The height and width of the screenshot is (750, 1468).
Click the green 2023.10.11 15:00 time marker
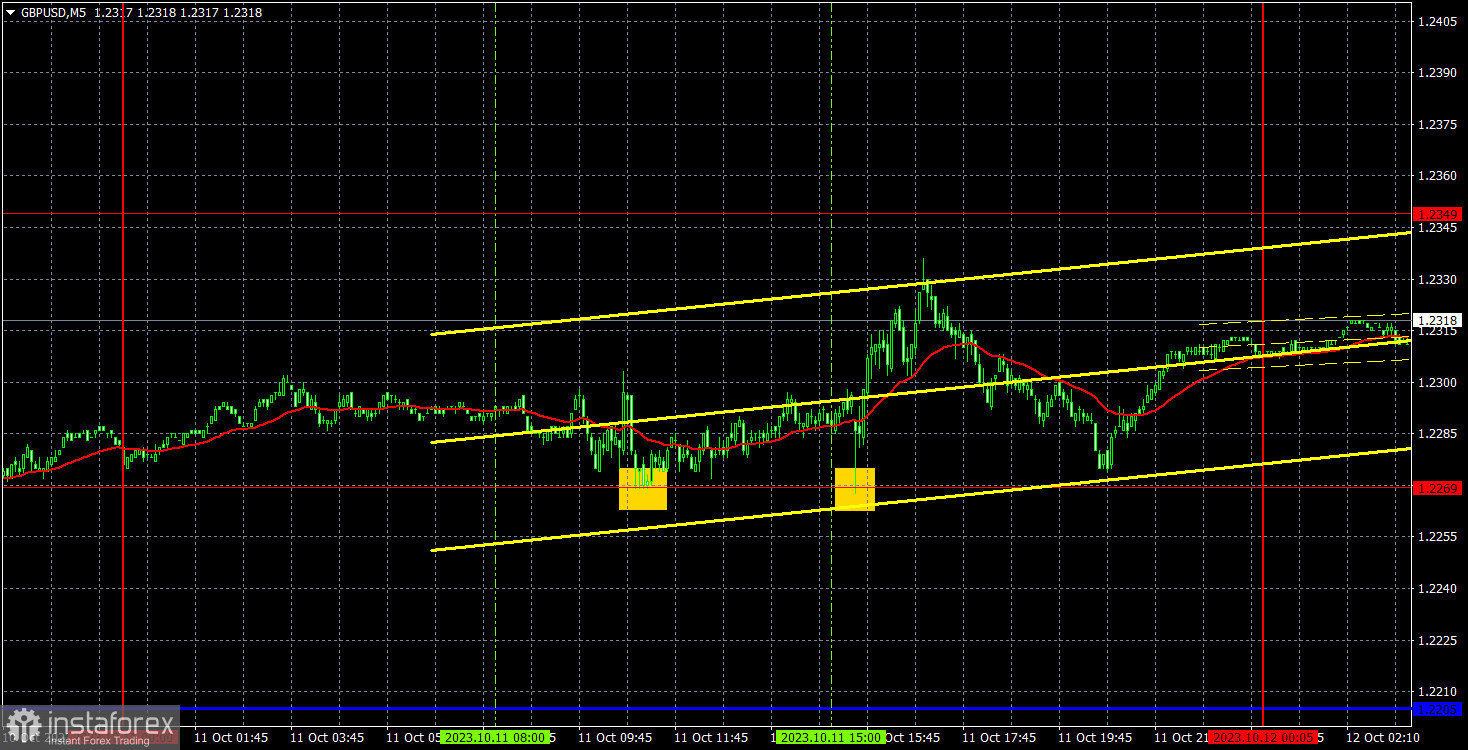(x=831, y=737)
